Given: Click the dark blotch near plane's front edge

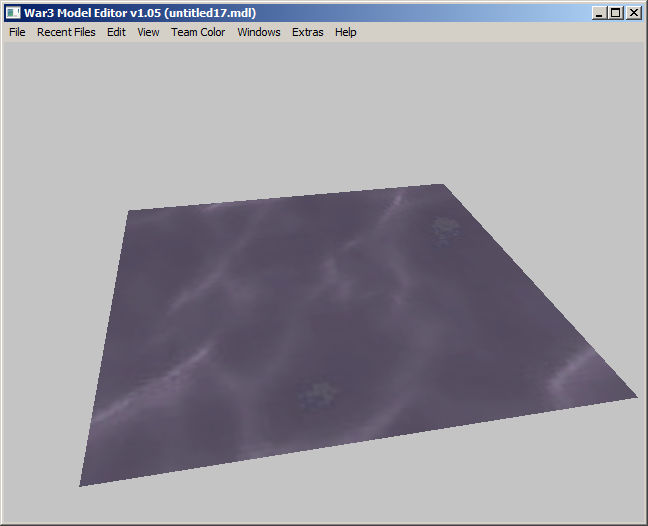Looking at the screenshot, I should click(x=317, y=395).
